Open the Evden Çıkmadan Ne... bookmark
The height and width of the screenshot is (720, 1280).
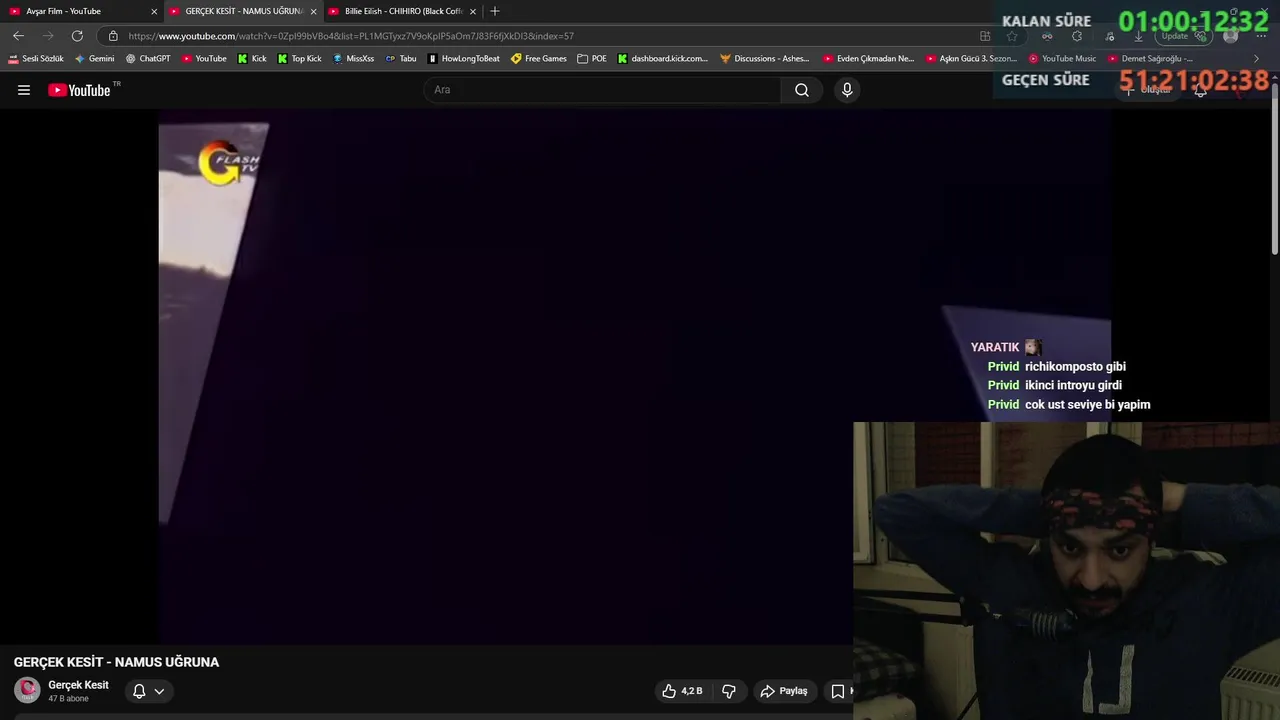[x=869, y=59]
